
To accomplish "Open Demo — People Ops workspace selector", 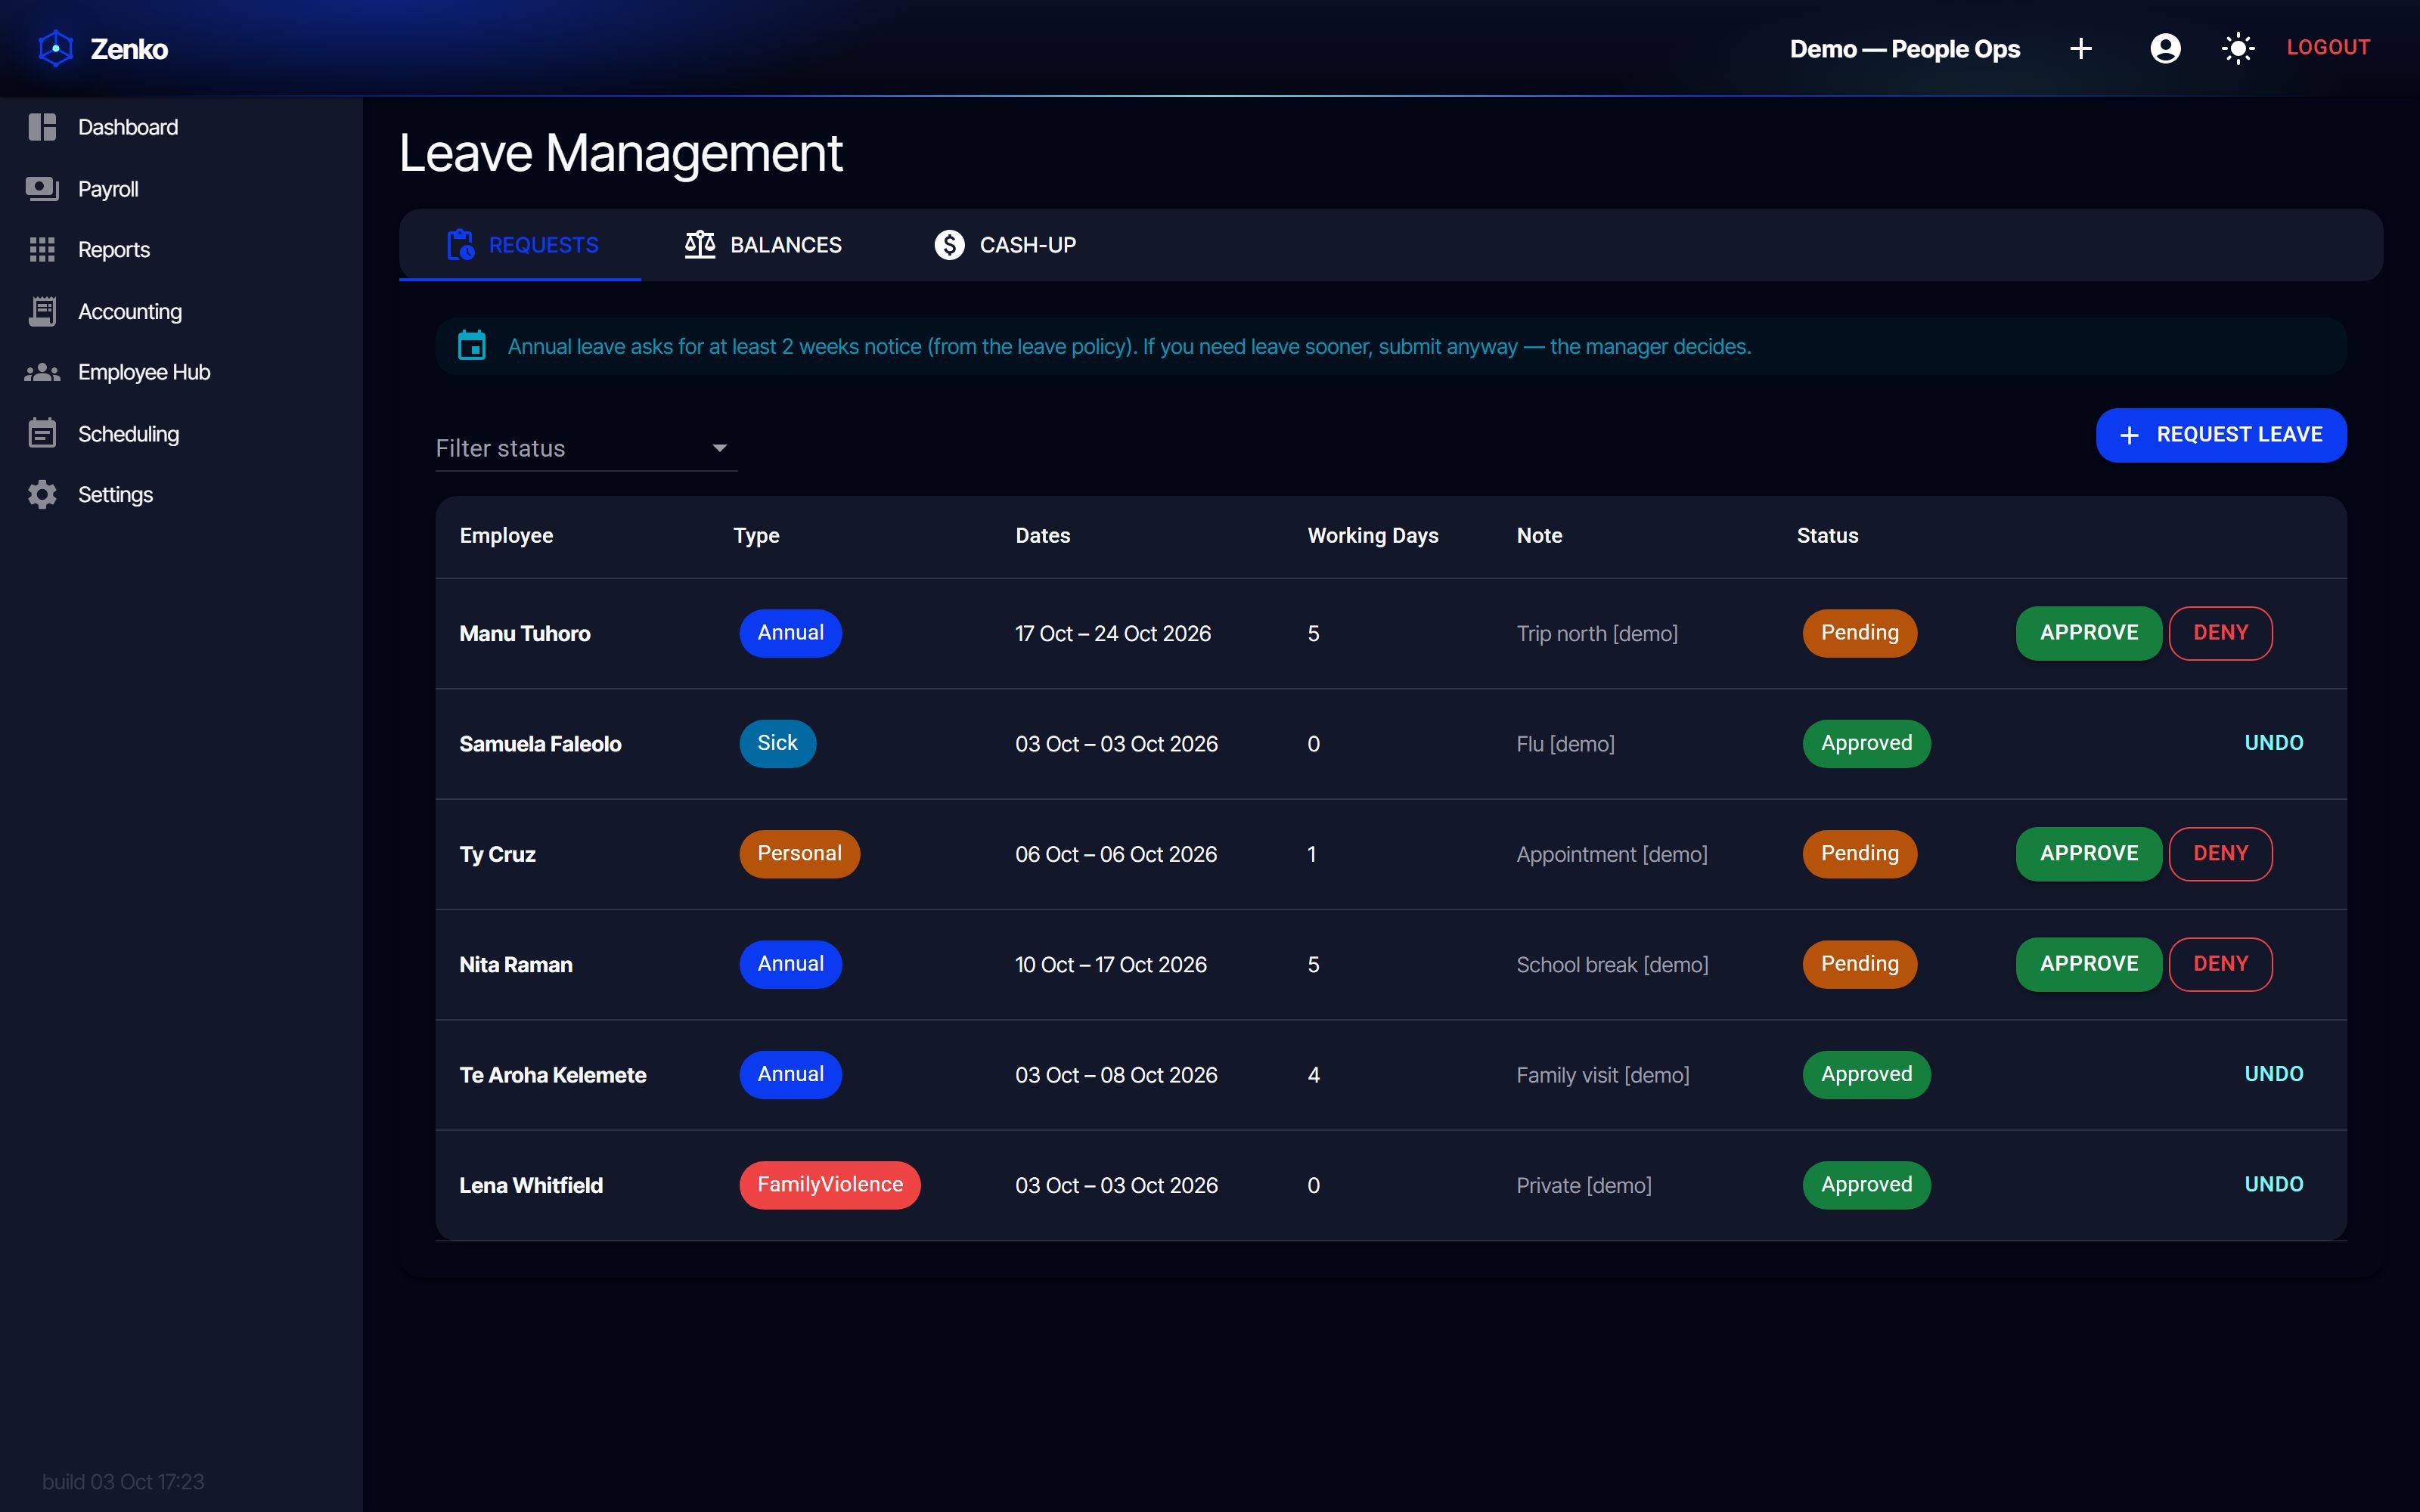I will [1904, 48].
